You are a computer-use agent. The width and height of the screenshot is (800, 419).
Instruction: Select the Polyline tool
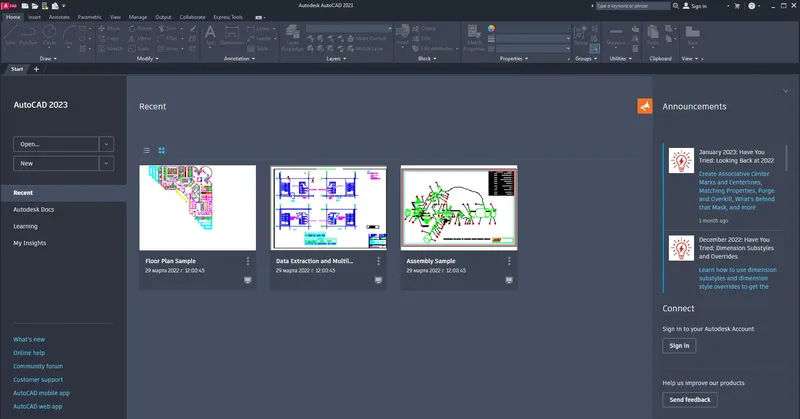(x=29, y=35)
